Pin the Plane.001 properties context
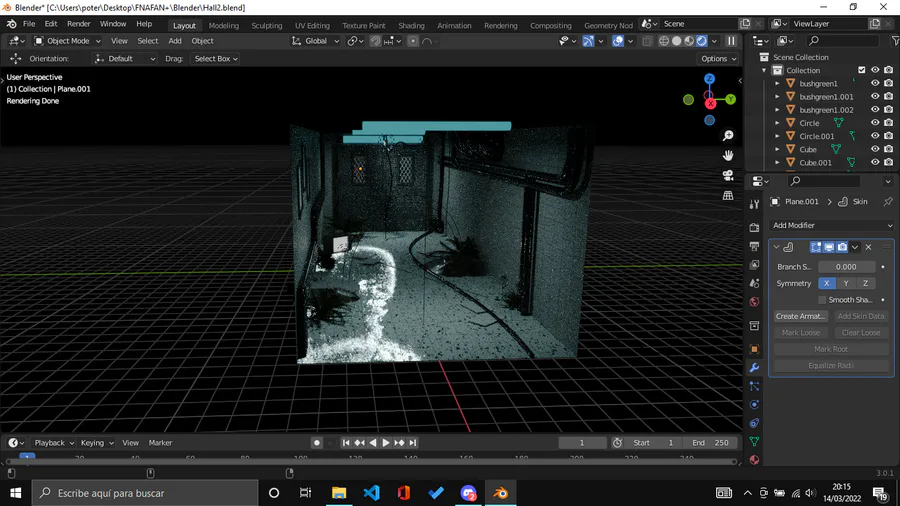Image resolution: width=900 pixels, height=506 pixels. (x=887, y=201)
